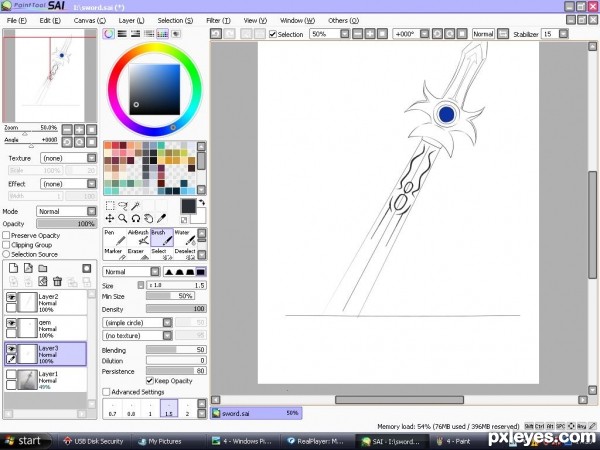Screen dimensions: 600x450
Task: Uncheck Keep Opacity checkbox
Action: click(x=150, y=381)
